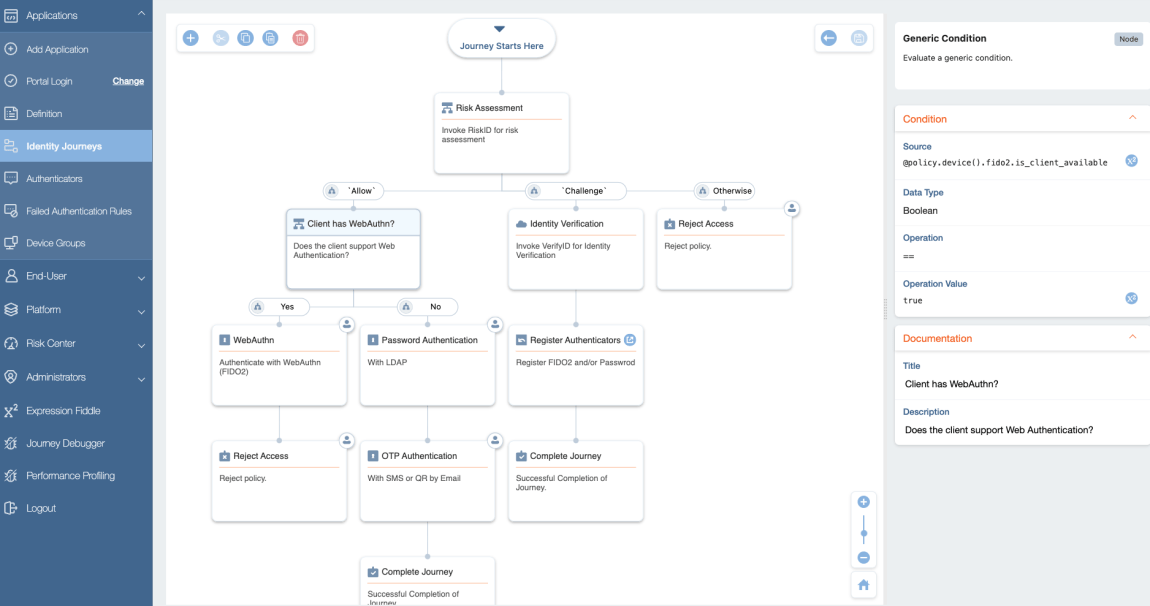Collapse the Documentation section
Viewport: 1150px width, 606px height.
1131,338
